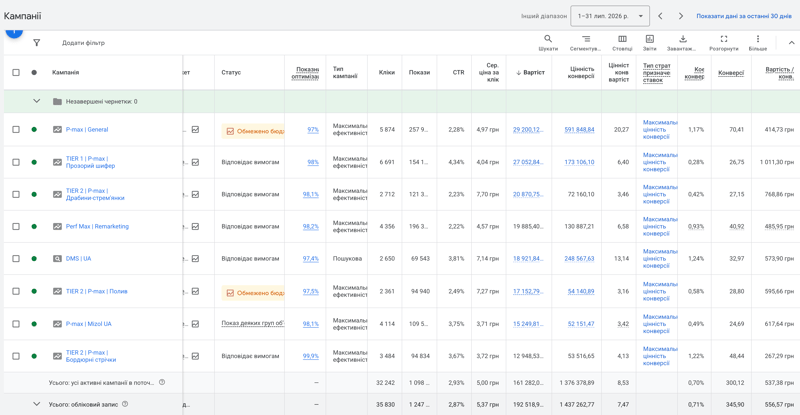This screenshot has width=800, height=415.
Task: Open the Segment (Сегментувати) tool
Action: tap(585, 42)
